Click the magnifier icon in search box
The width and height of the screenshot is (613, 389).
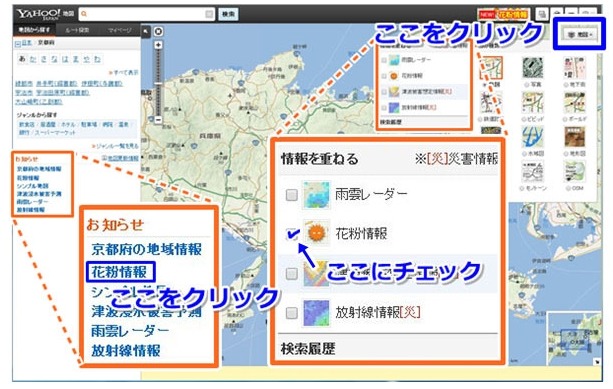84,14
